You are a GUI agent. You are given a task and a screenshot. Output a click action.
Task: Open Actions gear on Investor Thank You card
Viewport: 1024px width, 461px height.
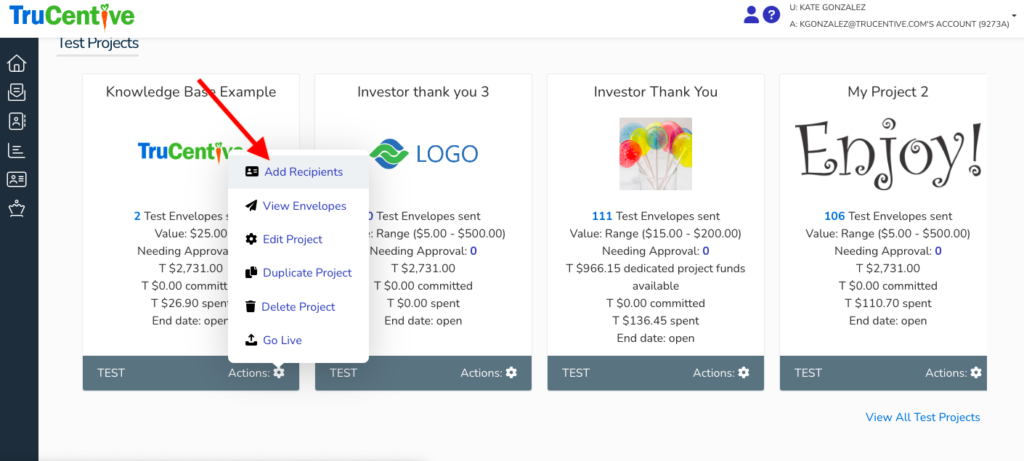tap(743, 373)
